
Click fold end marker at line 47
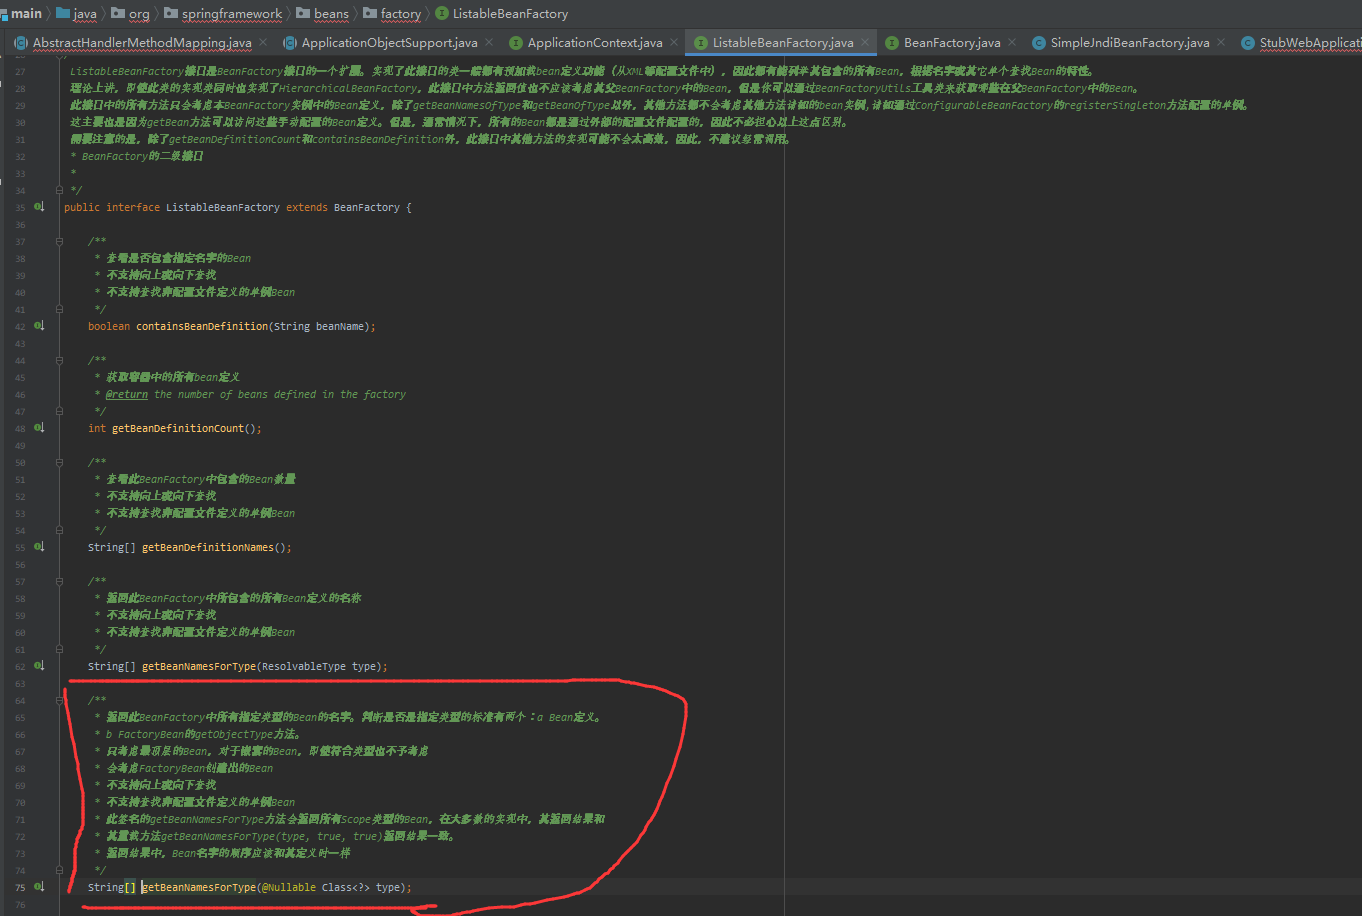[x=60, y=411]
